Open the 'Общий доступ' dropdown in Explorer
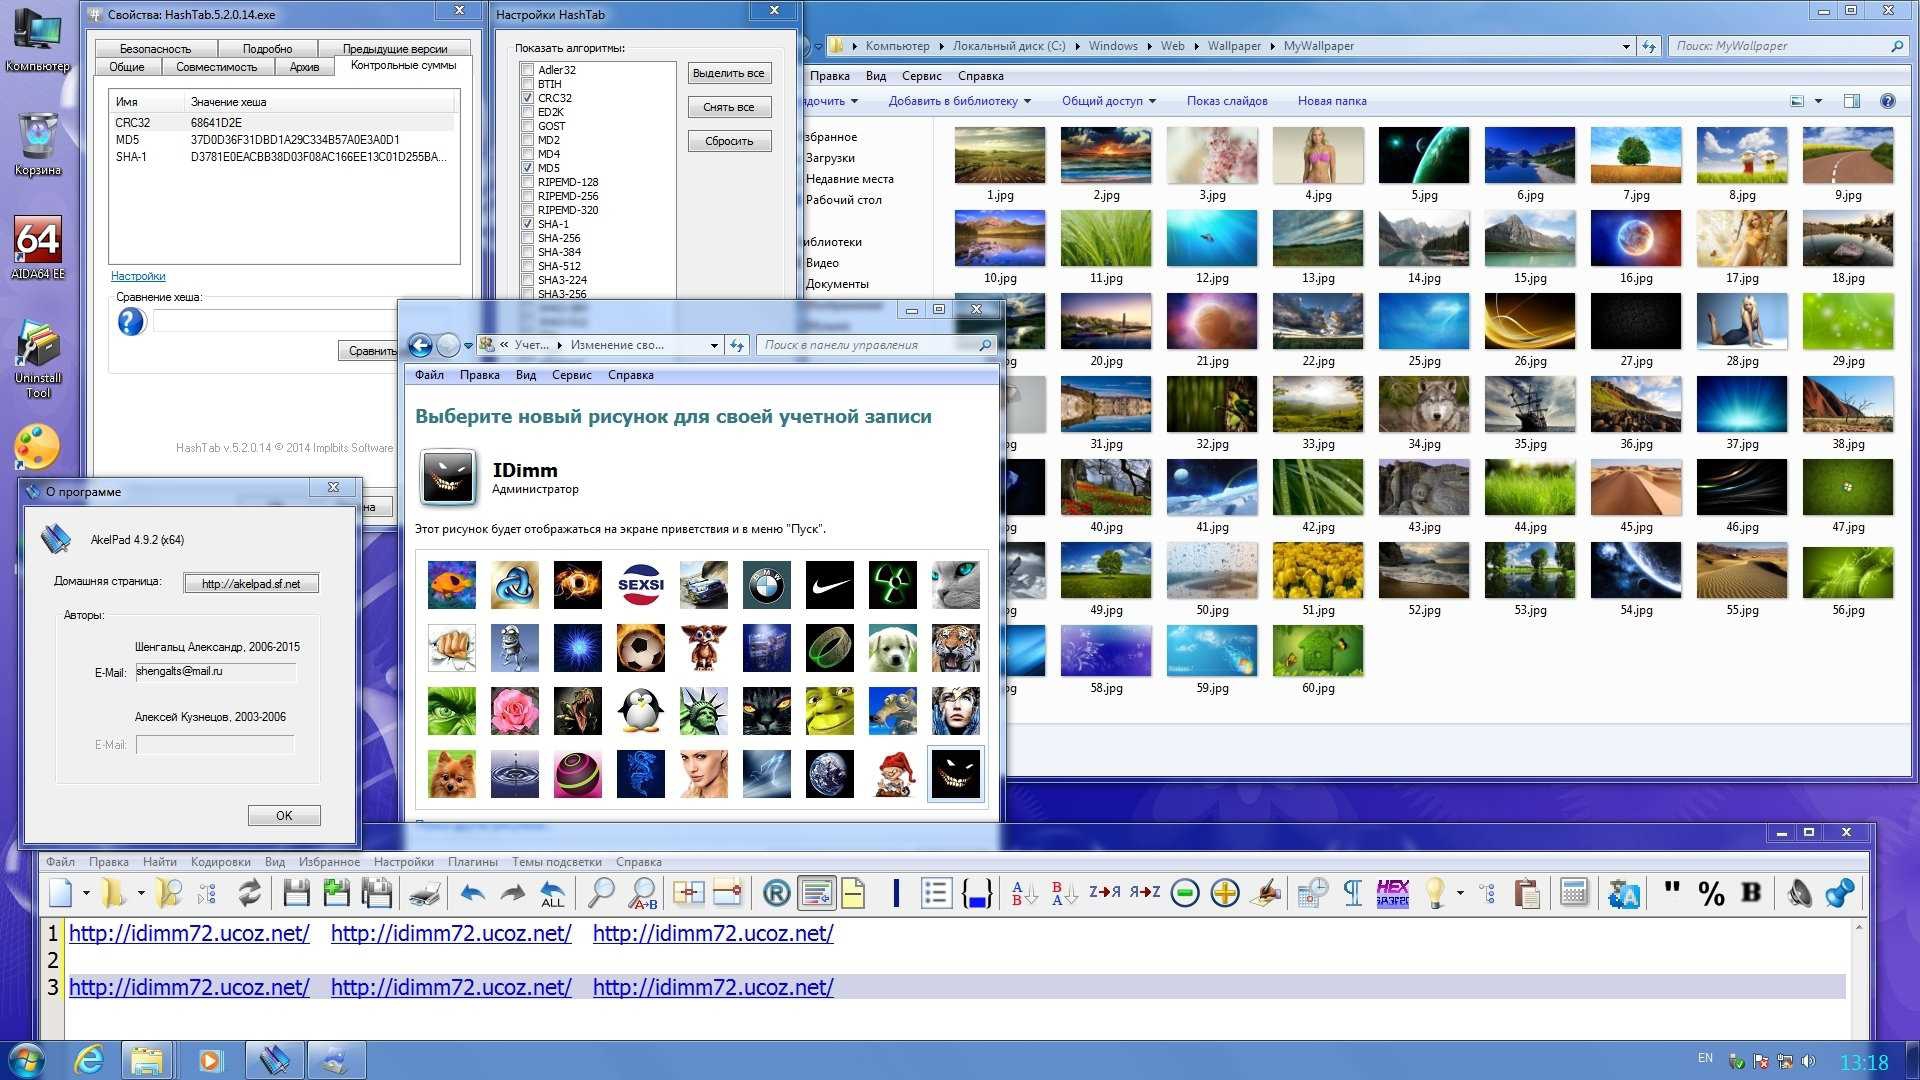 pyautogui.click(x=1109, y=101)
